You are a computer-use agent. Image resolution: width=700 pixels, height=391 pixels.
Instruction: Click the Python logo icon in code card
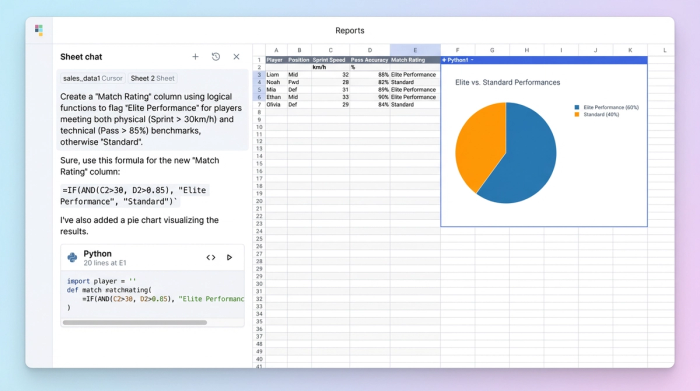72,258
